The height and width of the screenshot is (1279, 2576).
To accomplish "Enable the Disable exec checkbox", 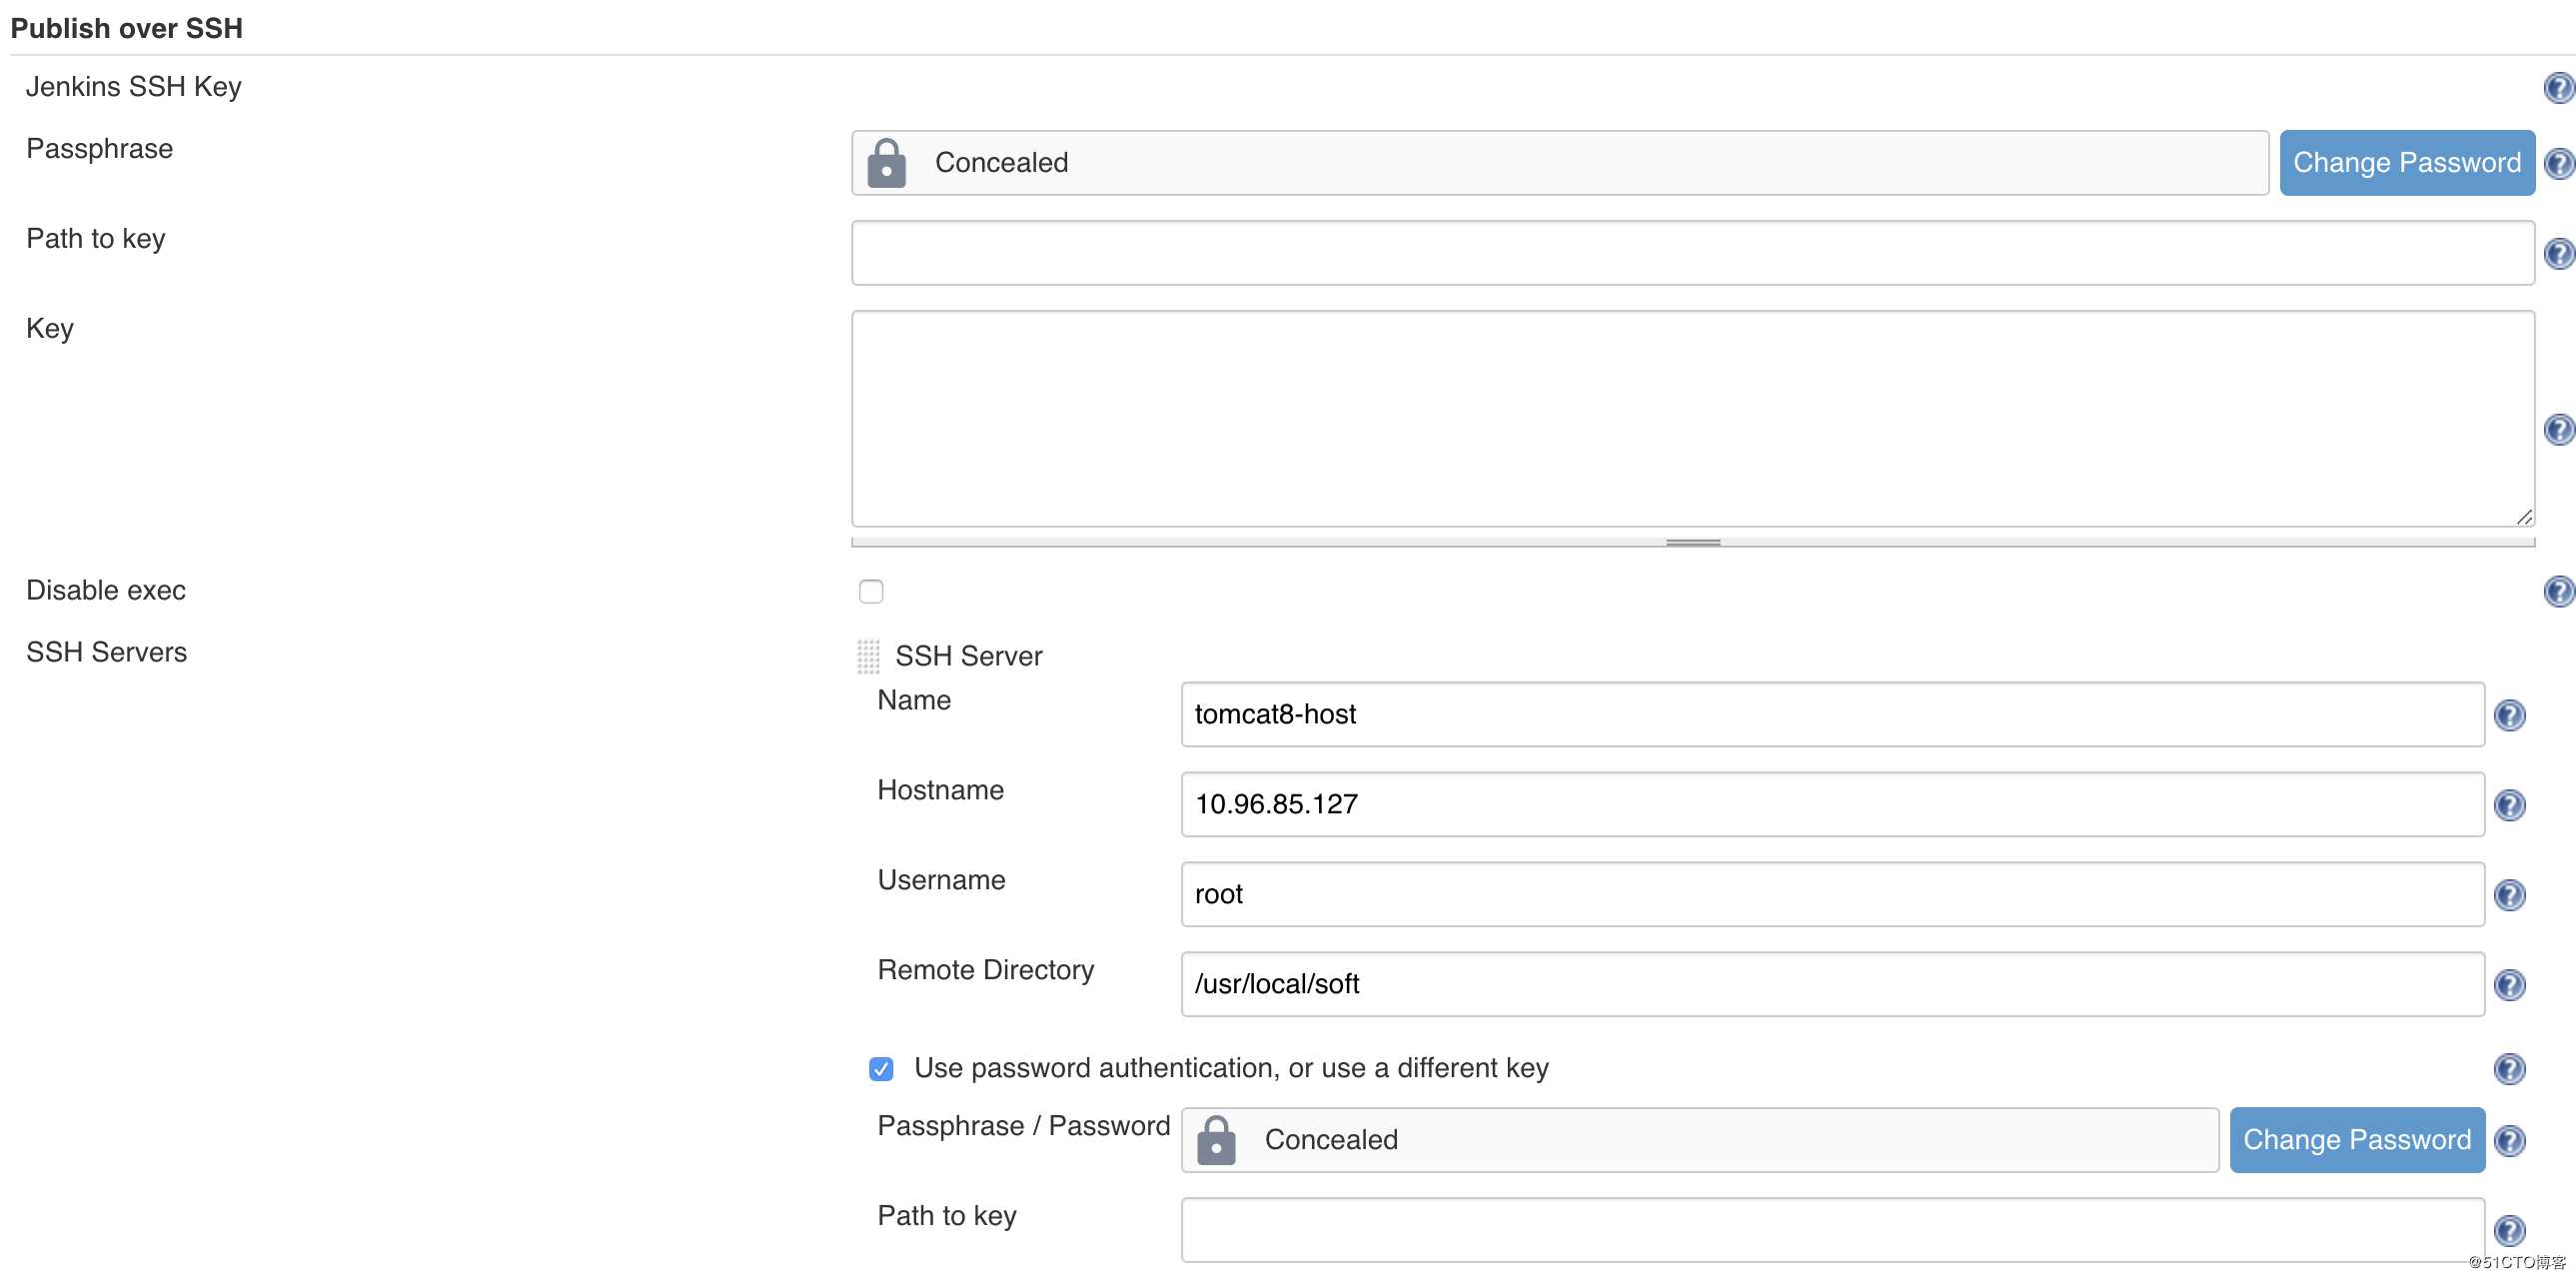I will click(x=870, y=590).
